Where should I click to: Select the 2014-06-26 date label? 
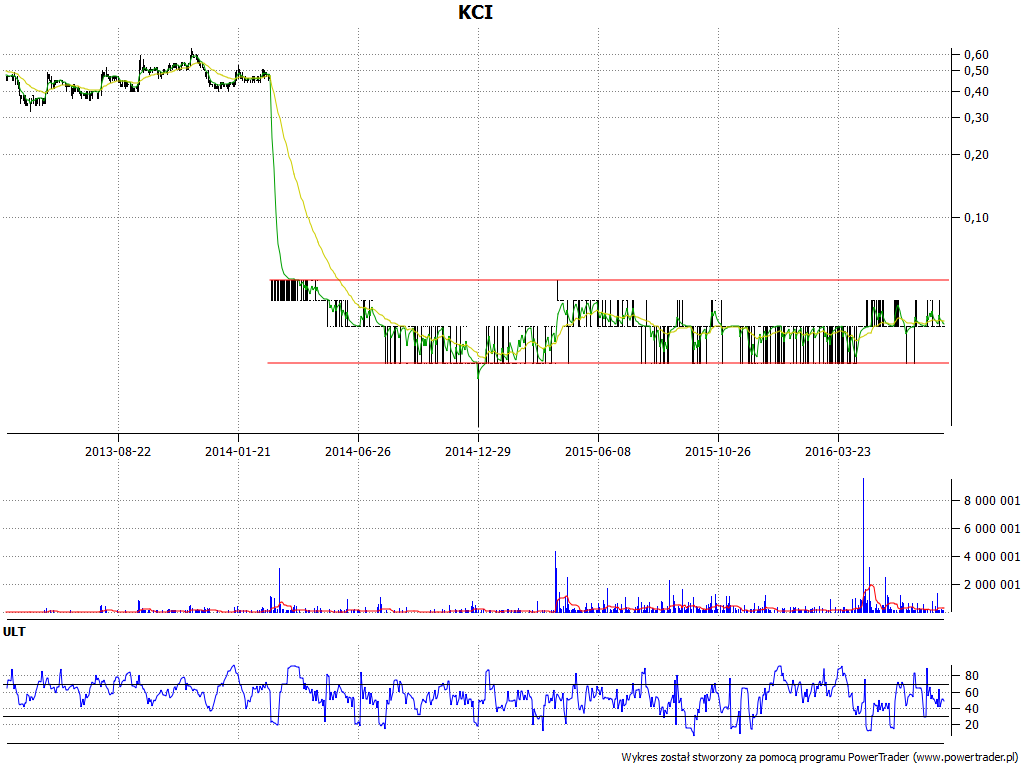click(358, 451)
